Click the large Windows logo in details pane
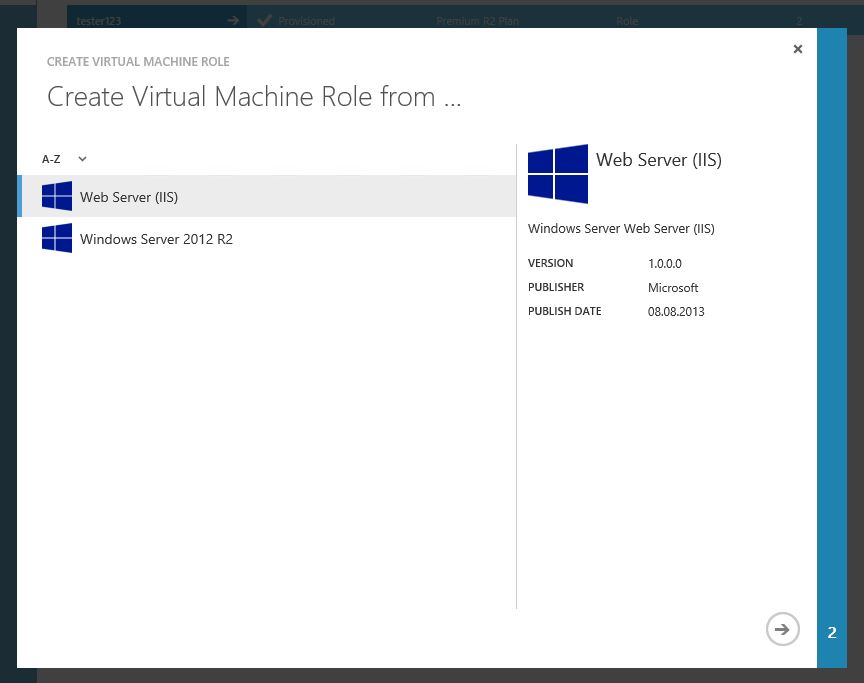The image size is (864, 683). click(557, 172)
